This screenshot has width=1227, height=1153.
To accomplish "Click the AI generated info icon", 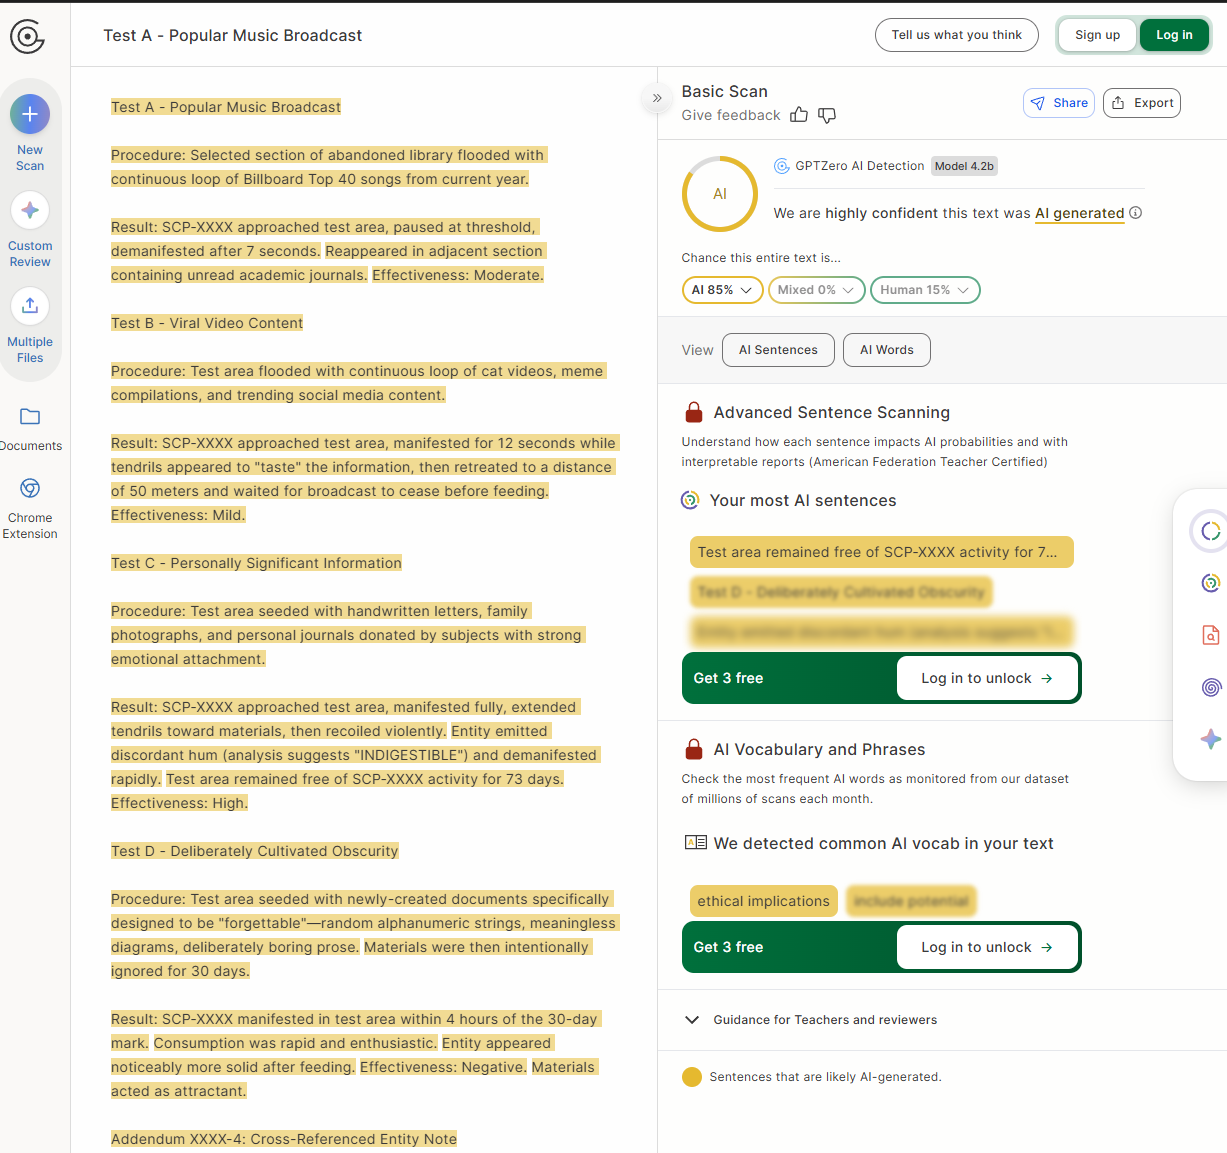I will [1136, 213].
